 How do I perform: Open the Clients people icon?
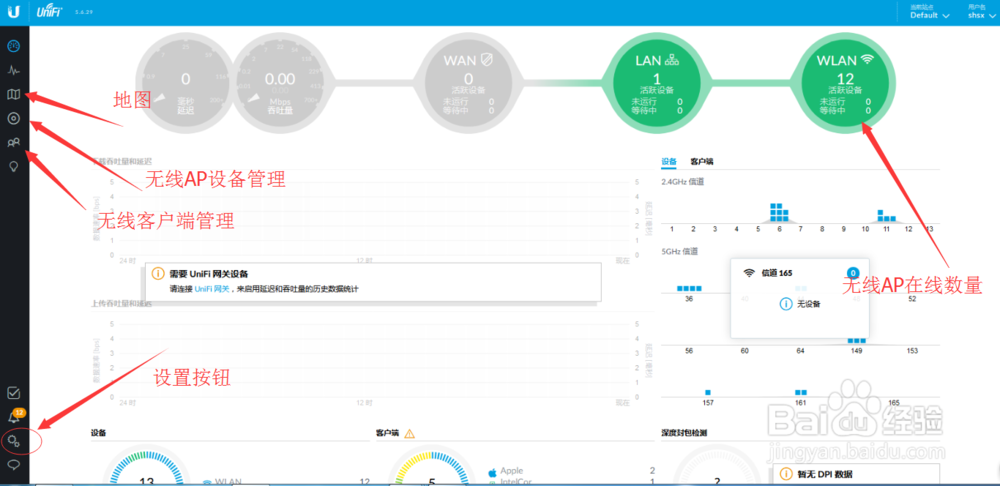pos(14,142)
